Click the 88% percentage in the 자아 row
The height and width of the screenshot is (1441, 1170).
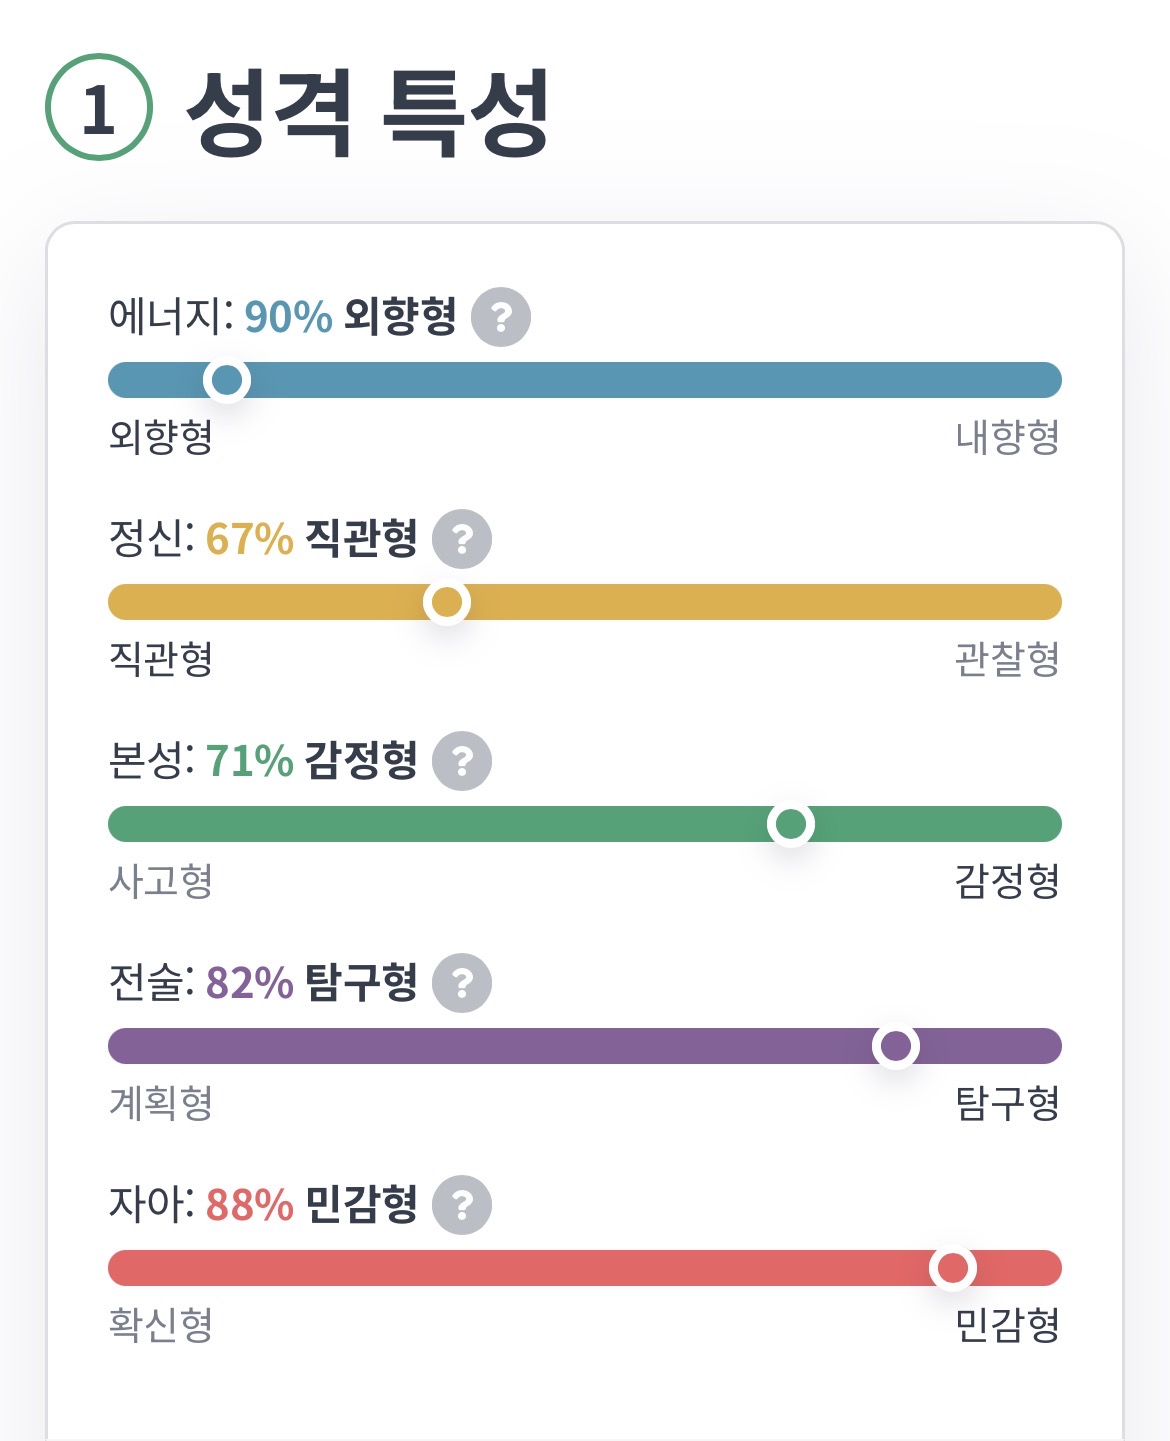pyautogui.click(x=249, y=1205)
